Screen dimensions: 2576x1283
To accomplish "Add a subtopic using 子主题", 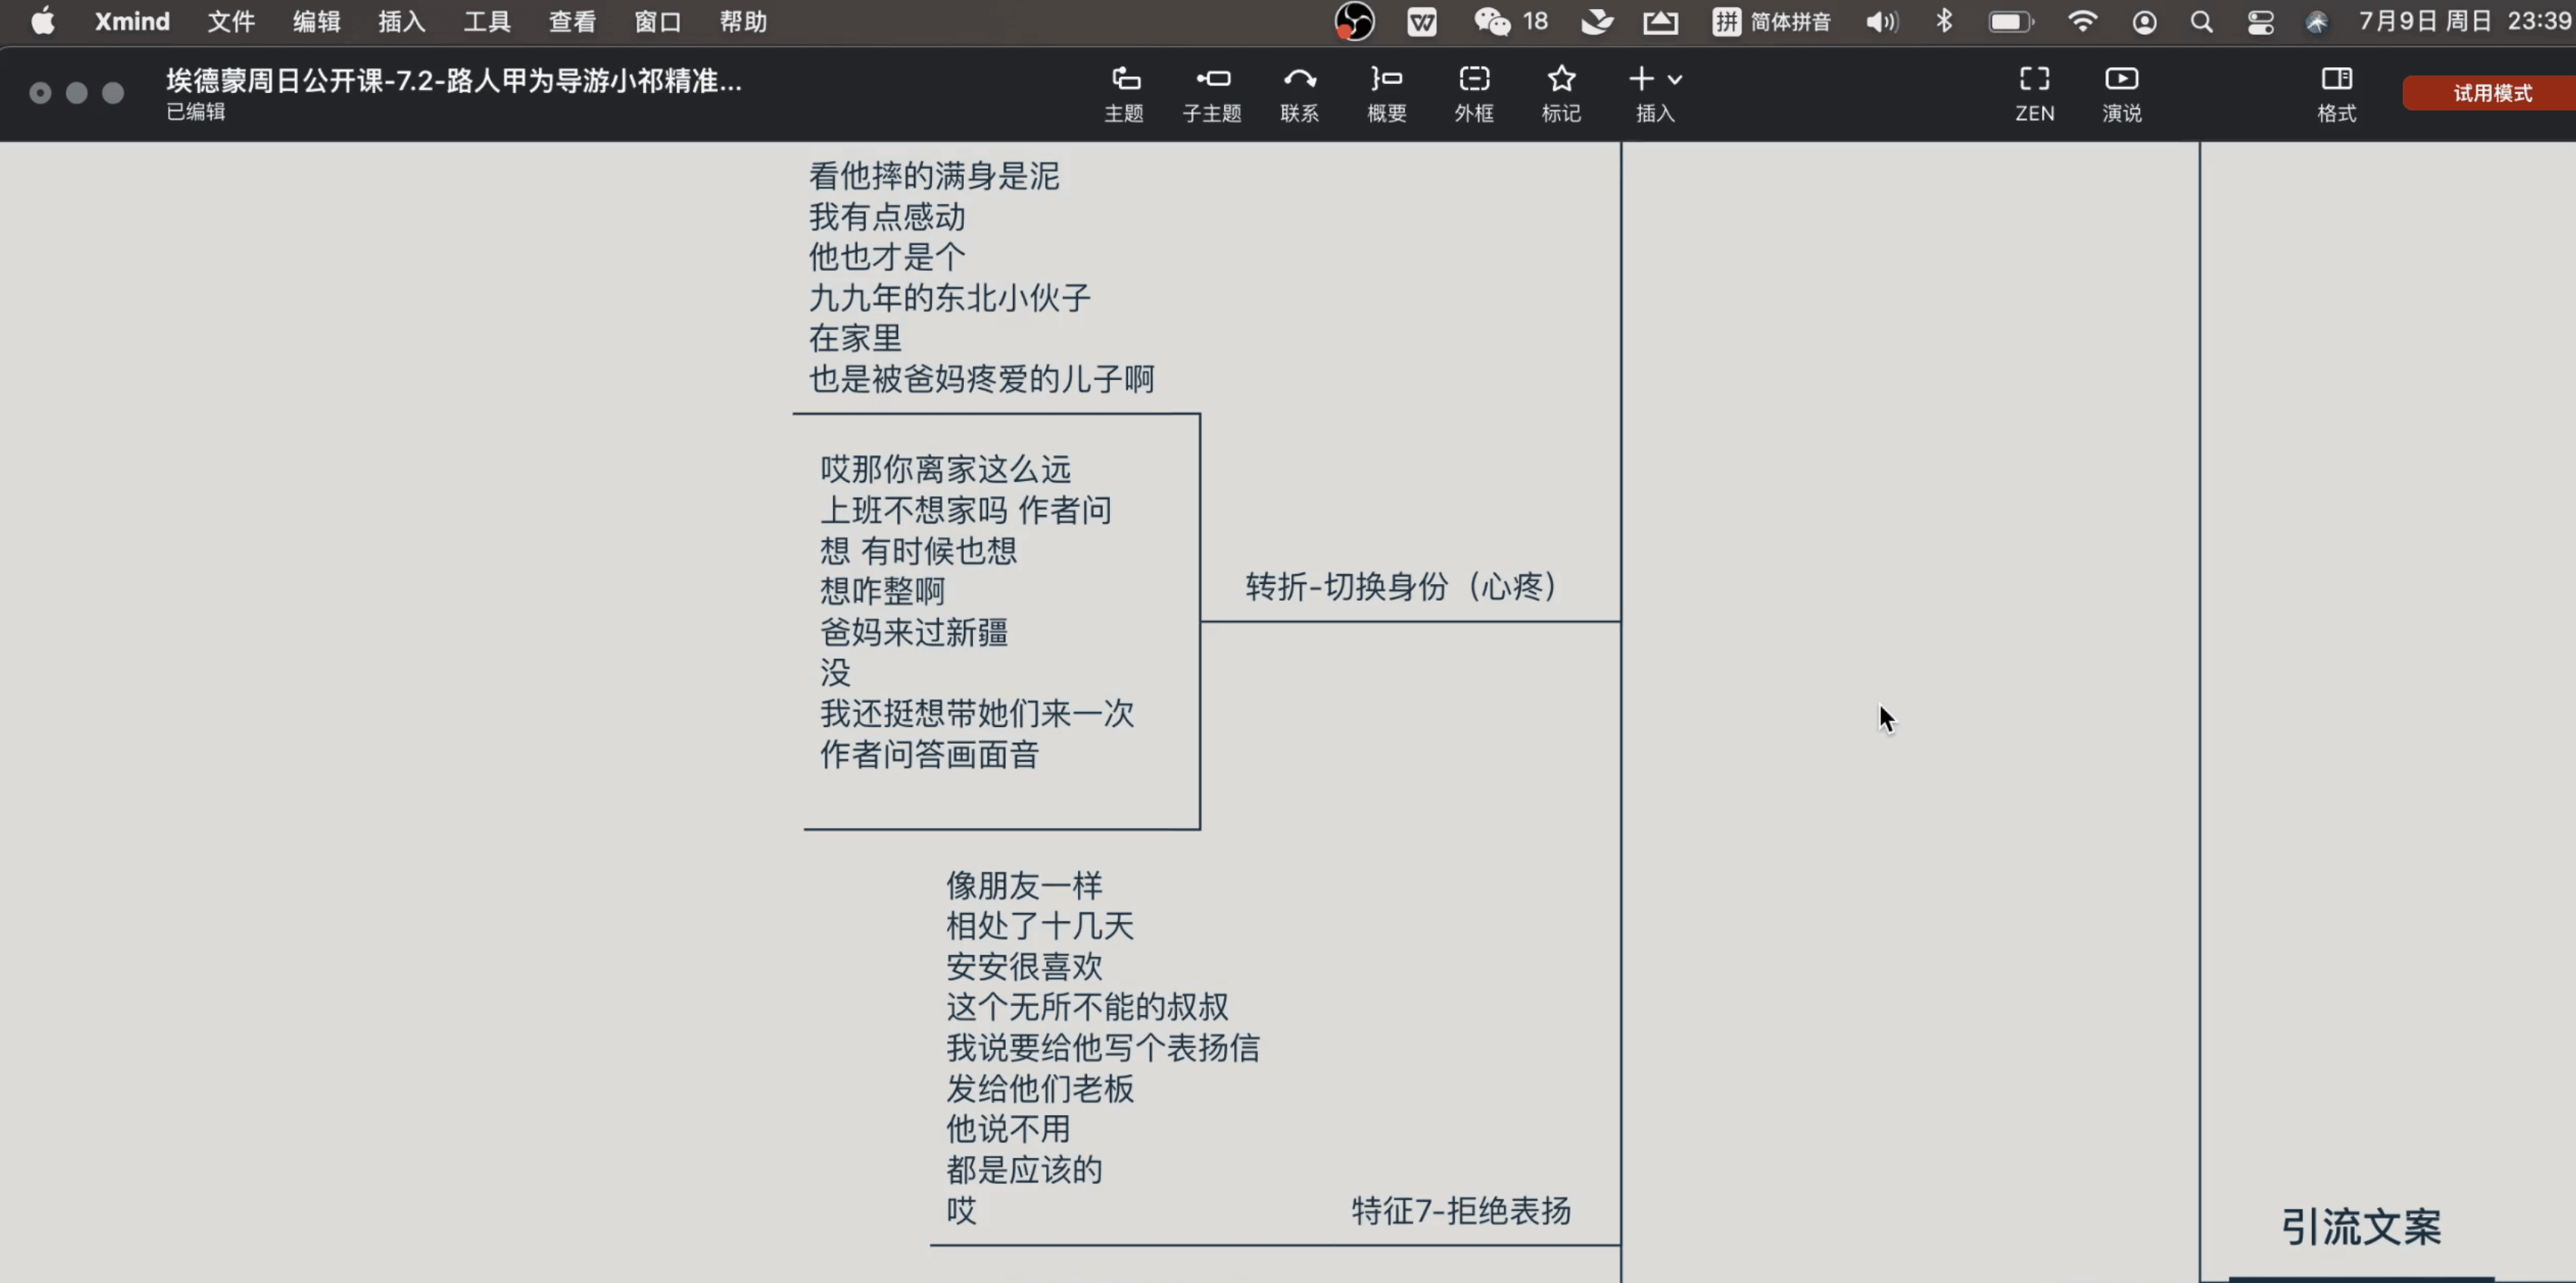I will 1212,94.
